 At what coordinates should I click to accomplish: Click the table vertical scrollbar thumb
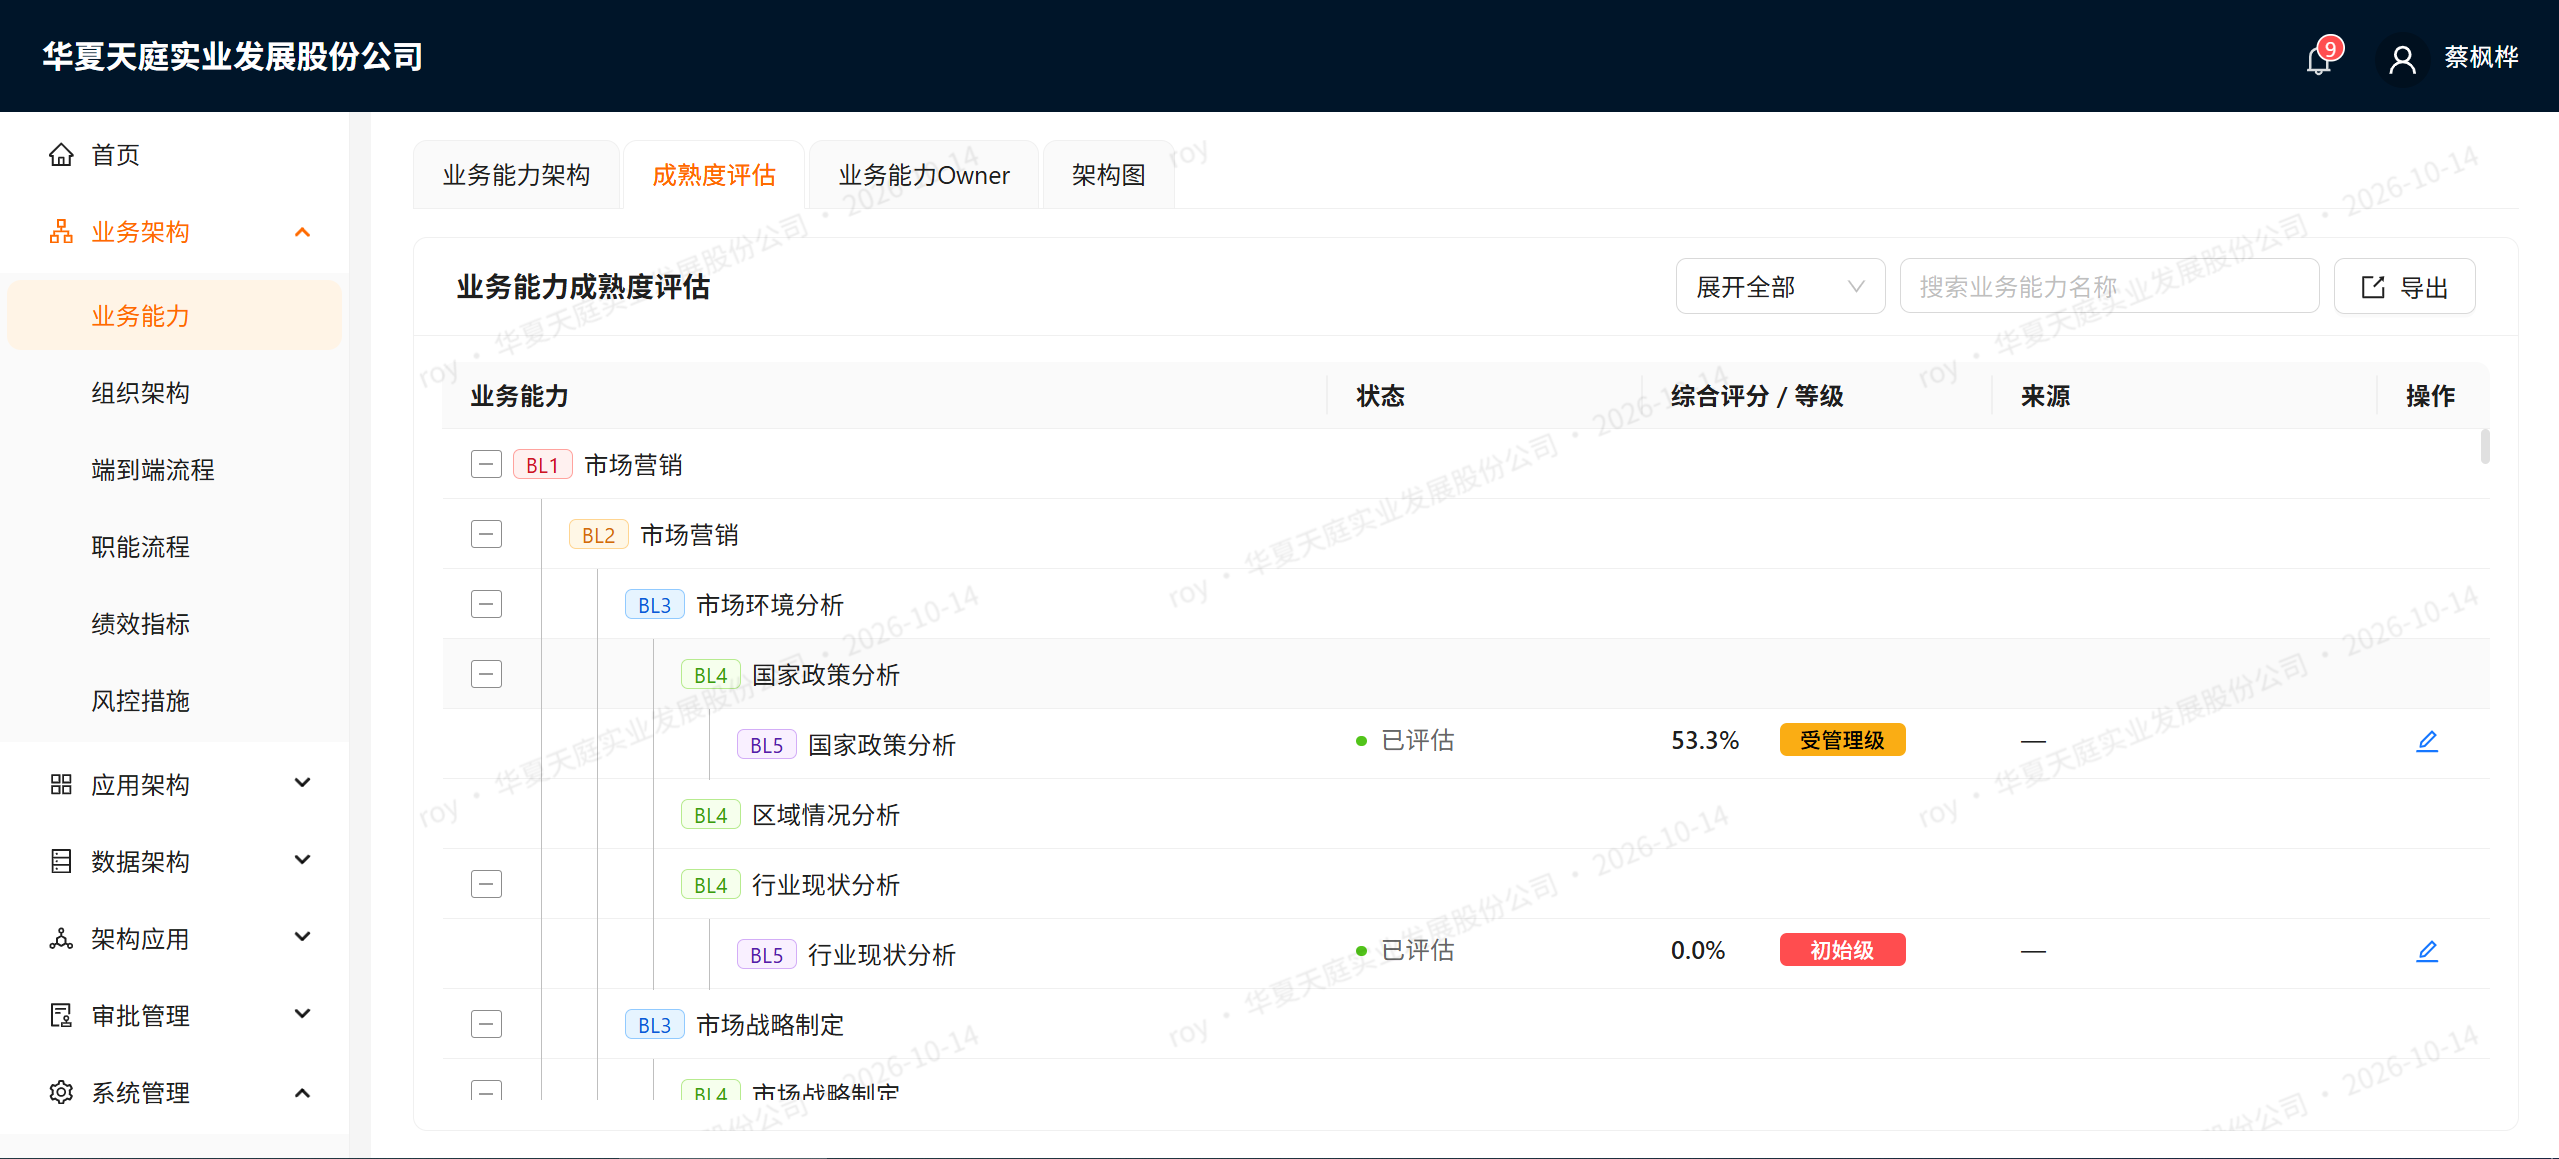[2485, 447]
